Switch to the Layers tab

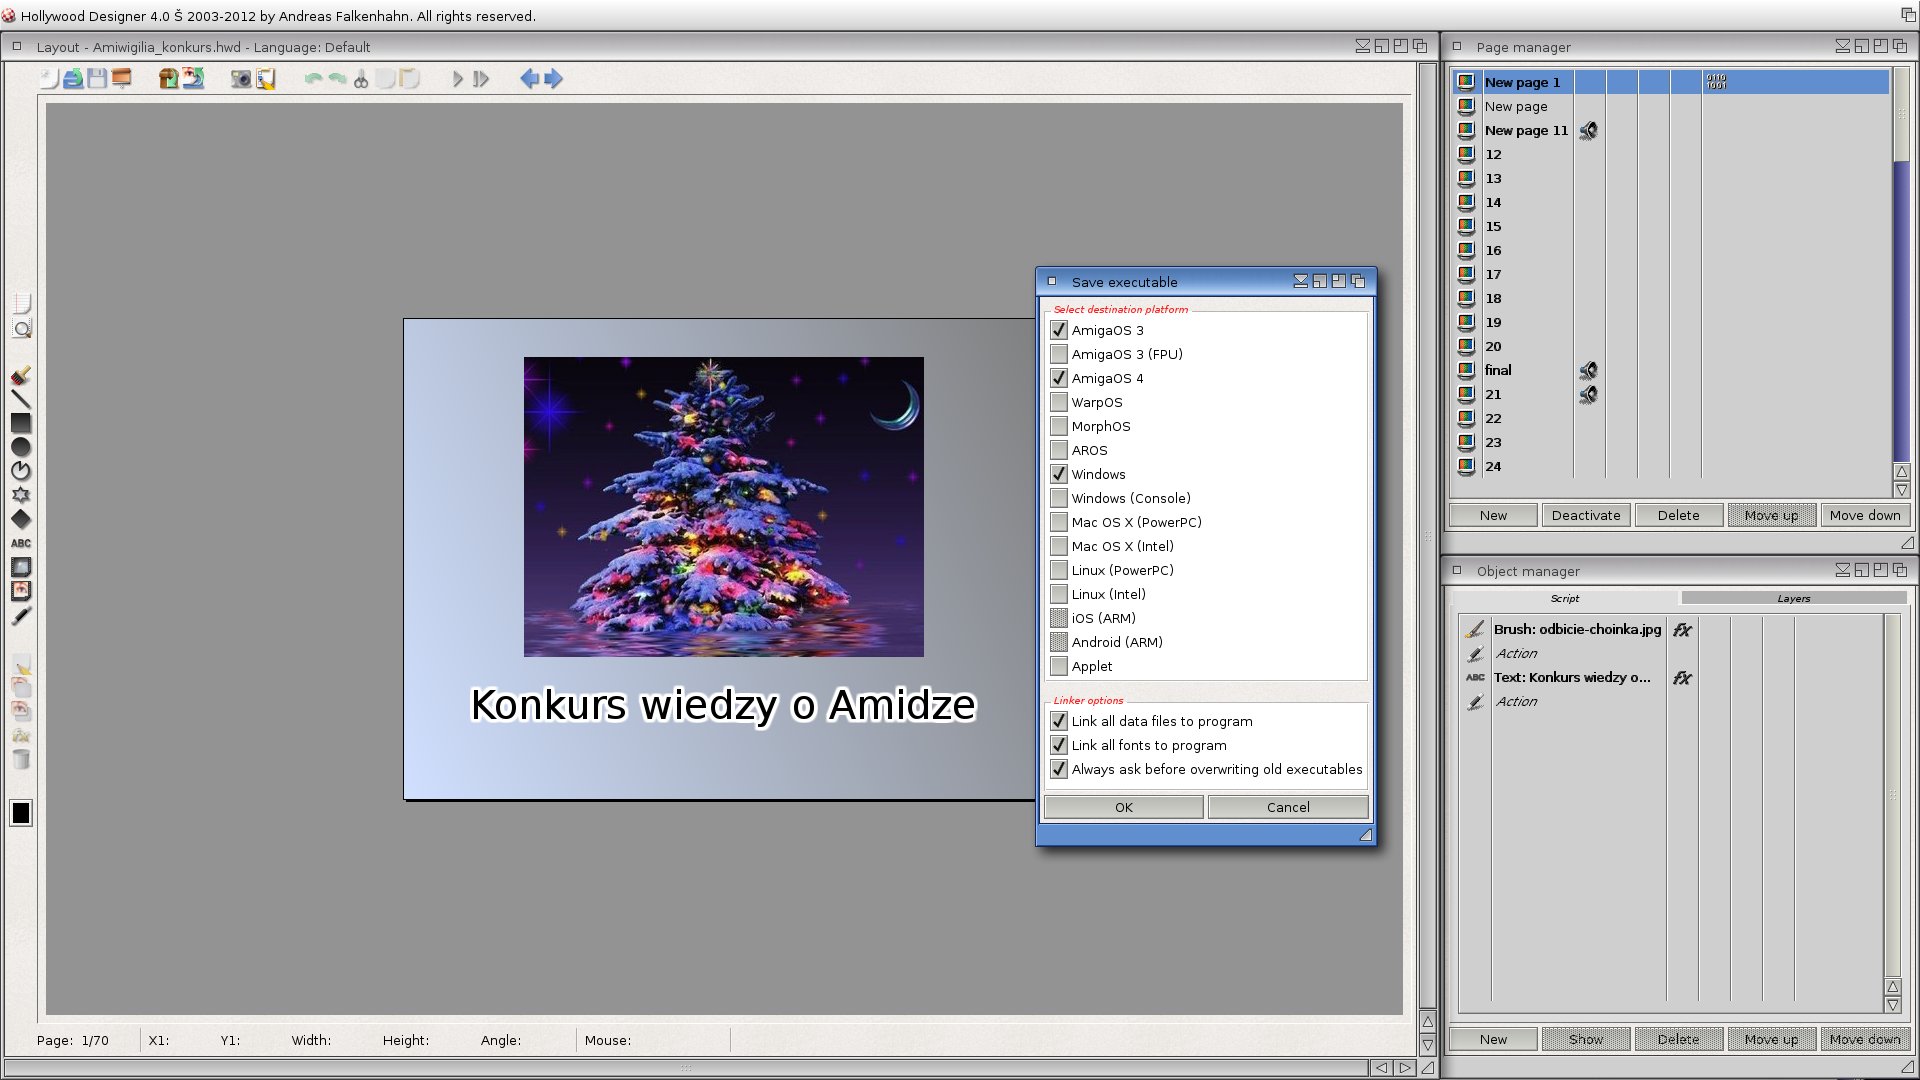click(x=1794, y=598)
